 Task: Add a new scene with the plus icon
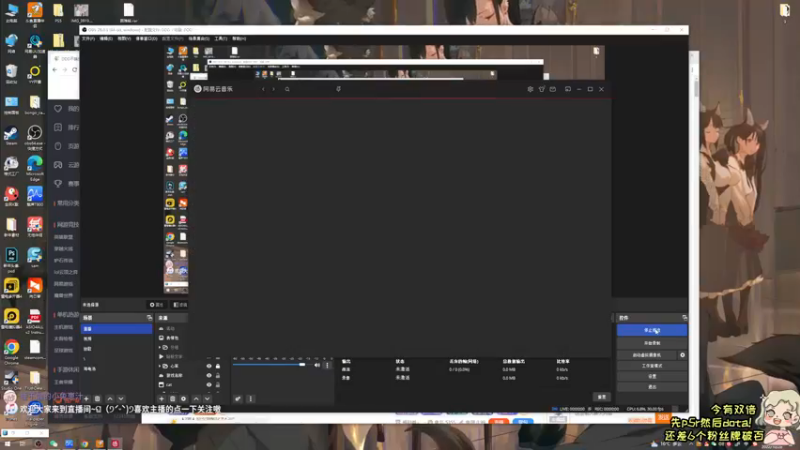[x=86, y=398]
